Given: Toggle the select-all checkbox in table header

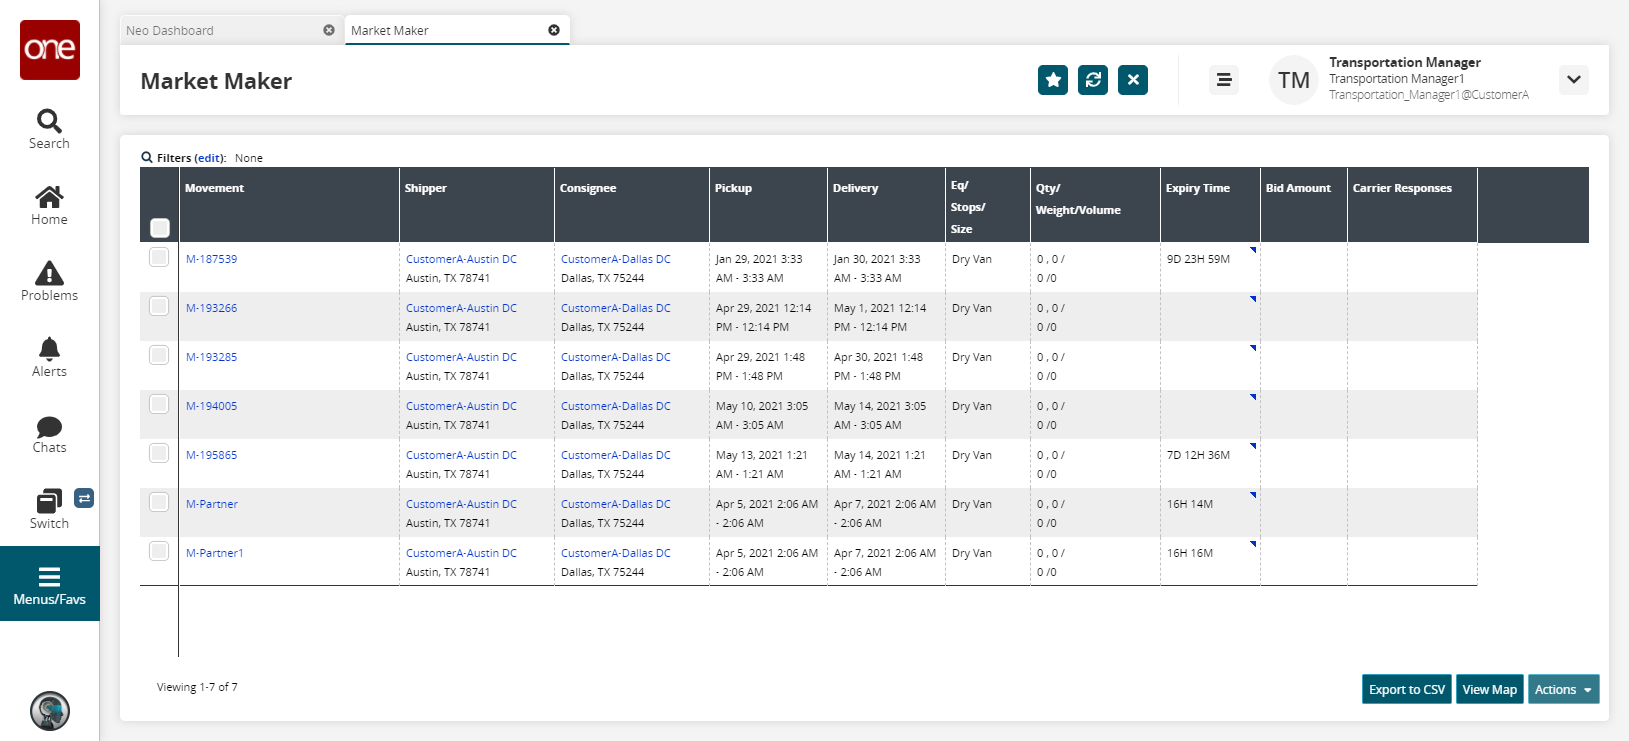Looking at the screenshot, I should 160,228.
